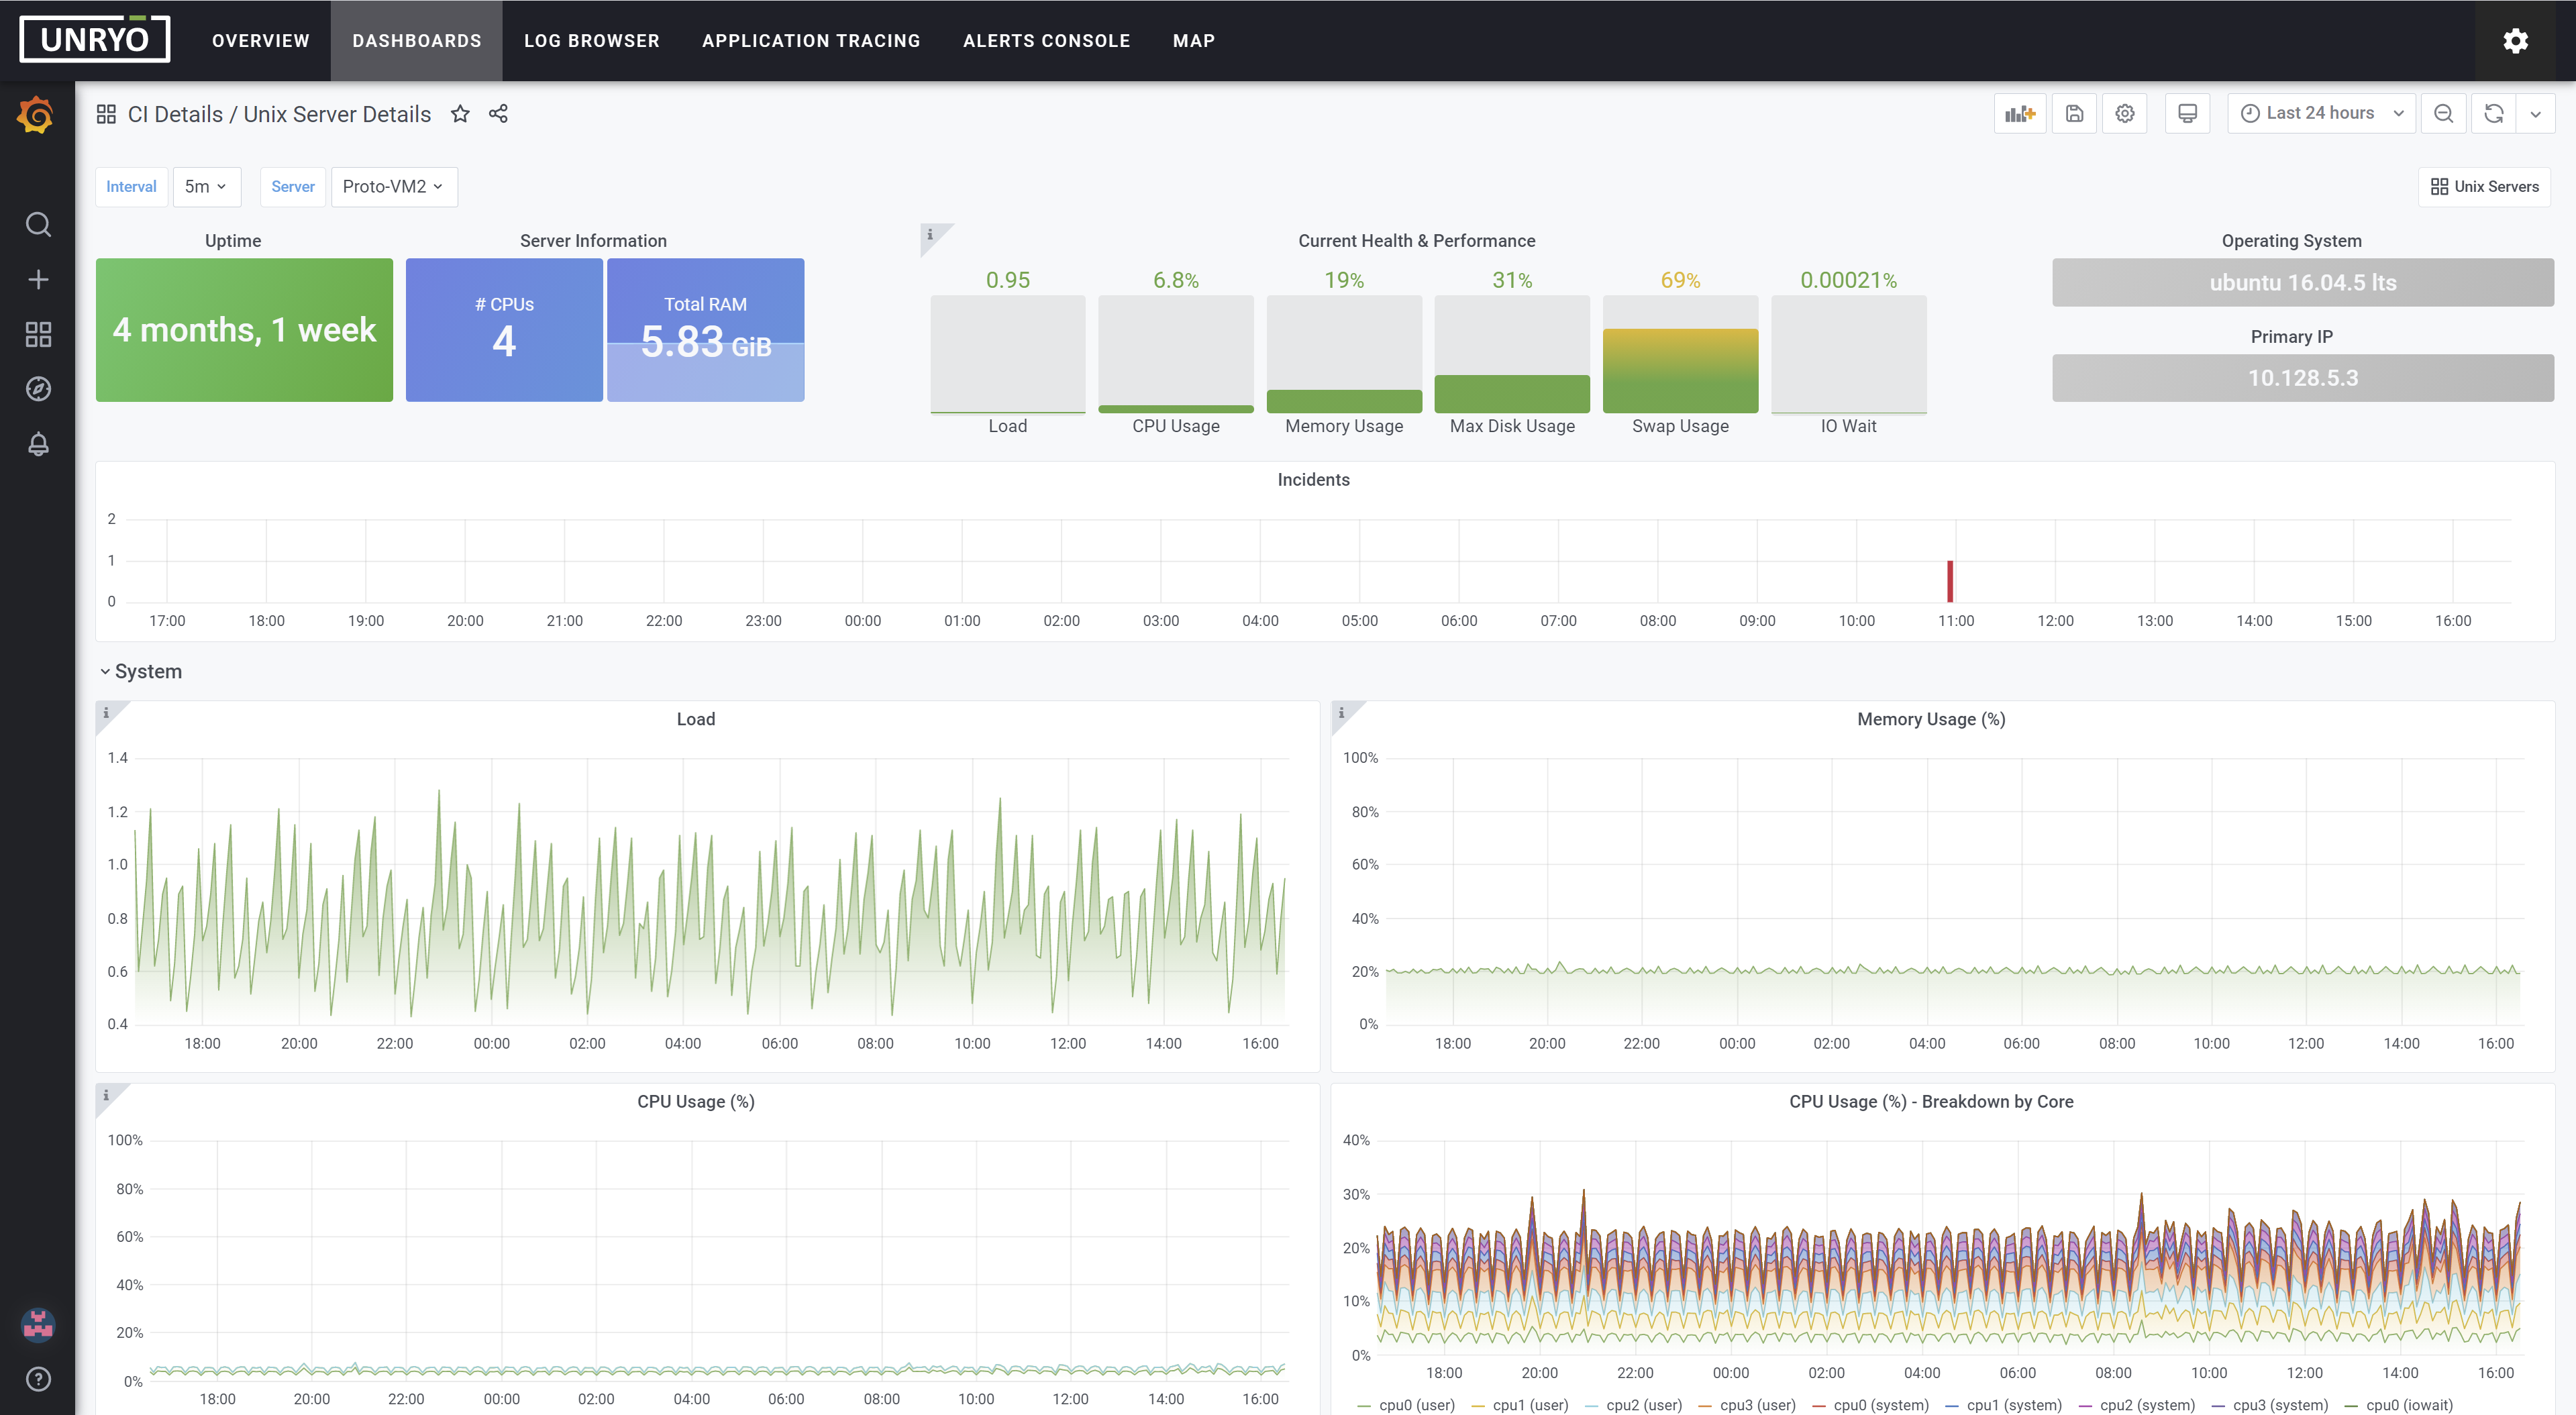The image size is (2576, 1415).
Task: Click the Unix Server Details title
Action: [337, 114]
